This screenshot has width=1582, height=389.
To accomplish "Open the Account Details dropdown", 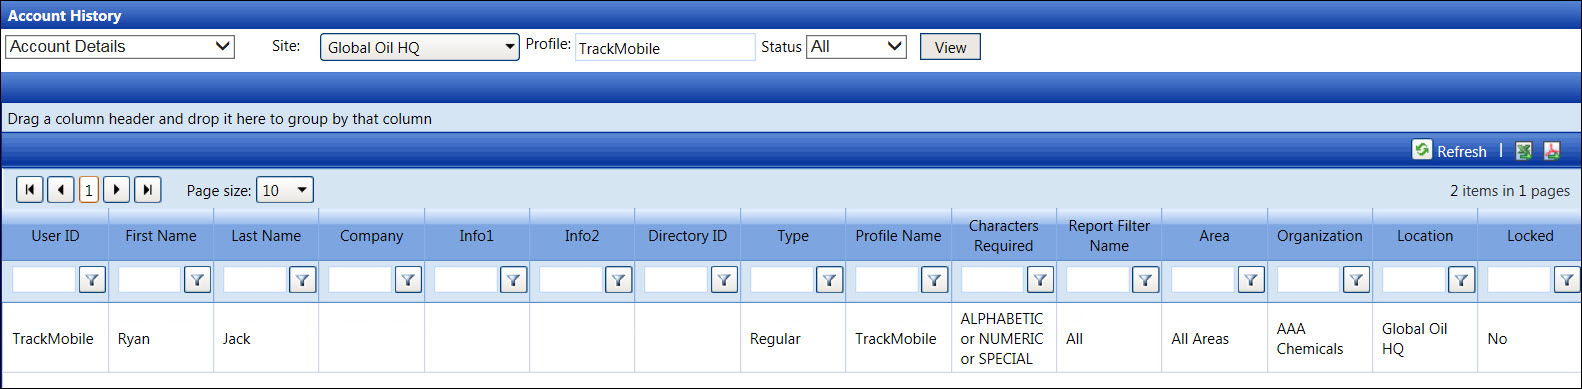I will click(120, 47).
